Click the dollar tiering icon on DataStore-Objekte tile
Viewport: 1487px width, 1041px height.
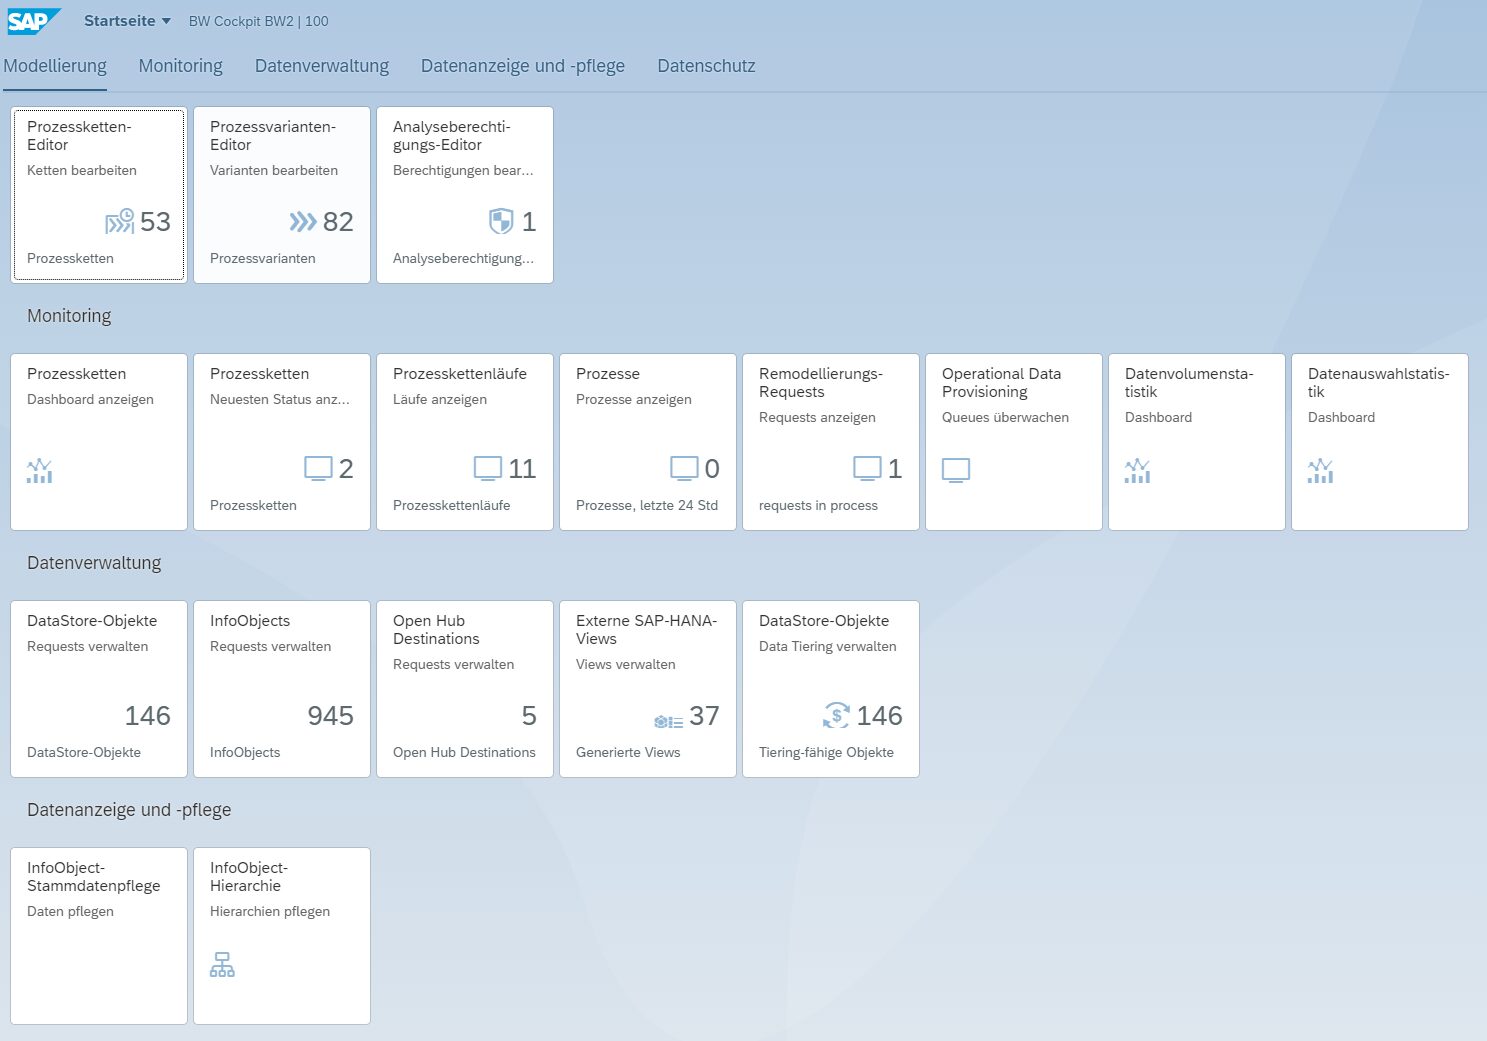833,716
